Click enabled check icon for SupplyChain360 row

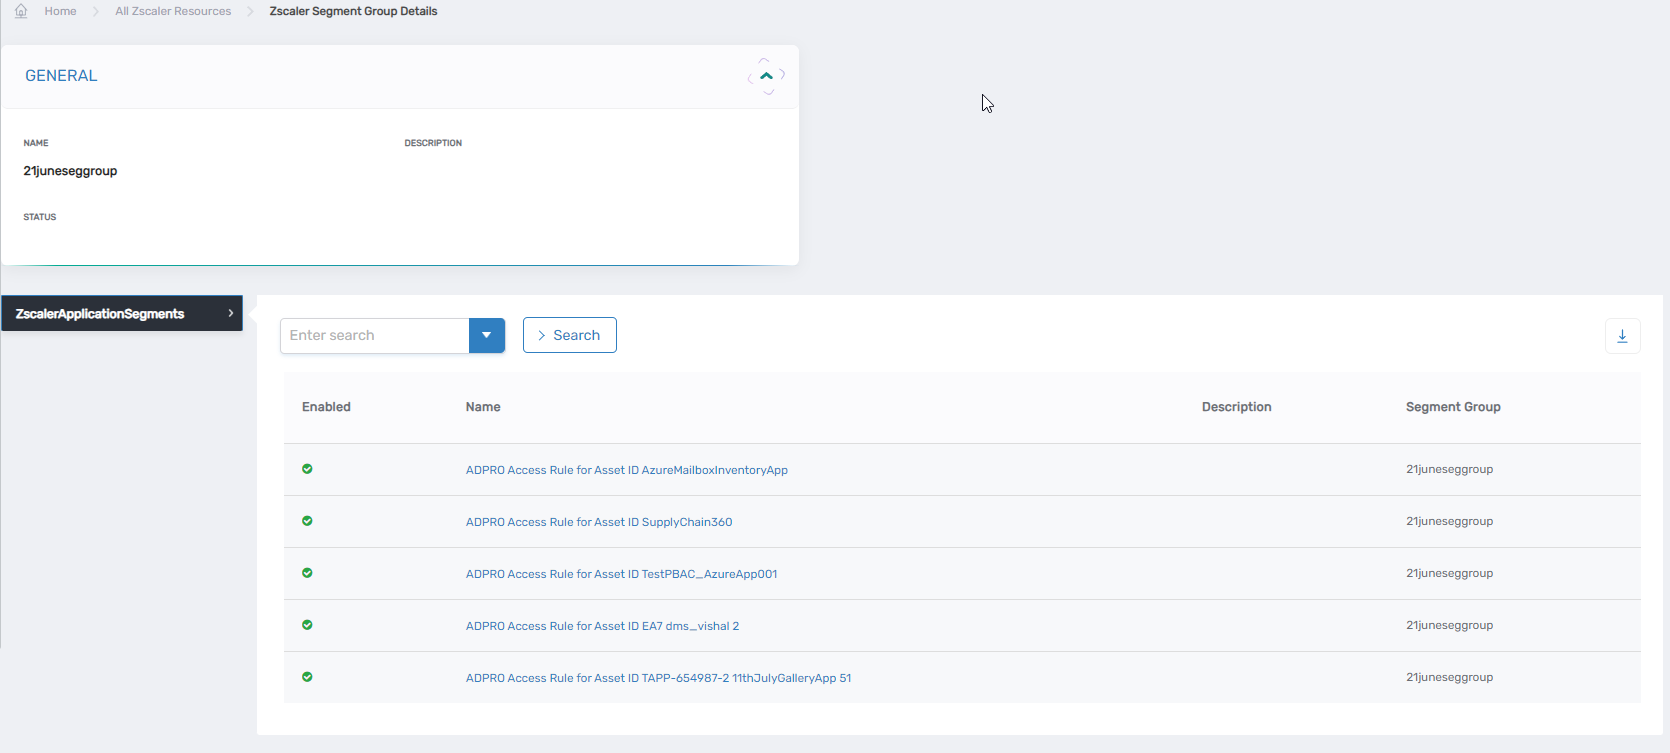click(307, 521)
